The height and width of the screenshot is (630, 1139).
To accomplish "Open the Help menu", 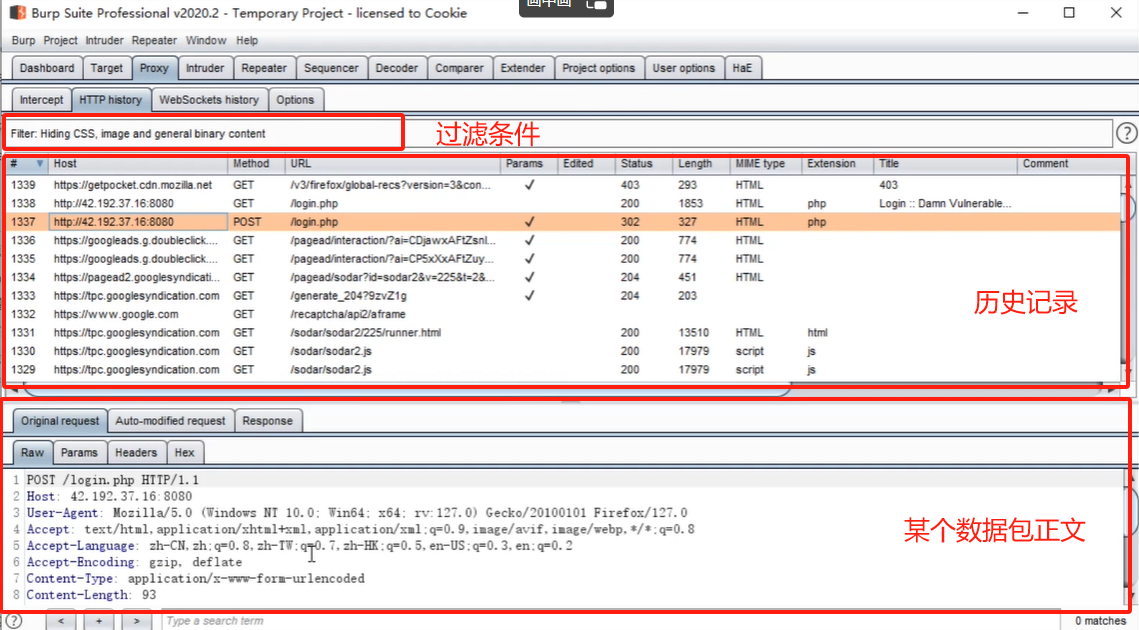I will [x=247, y=41].
